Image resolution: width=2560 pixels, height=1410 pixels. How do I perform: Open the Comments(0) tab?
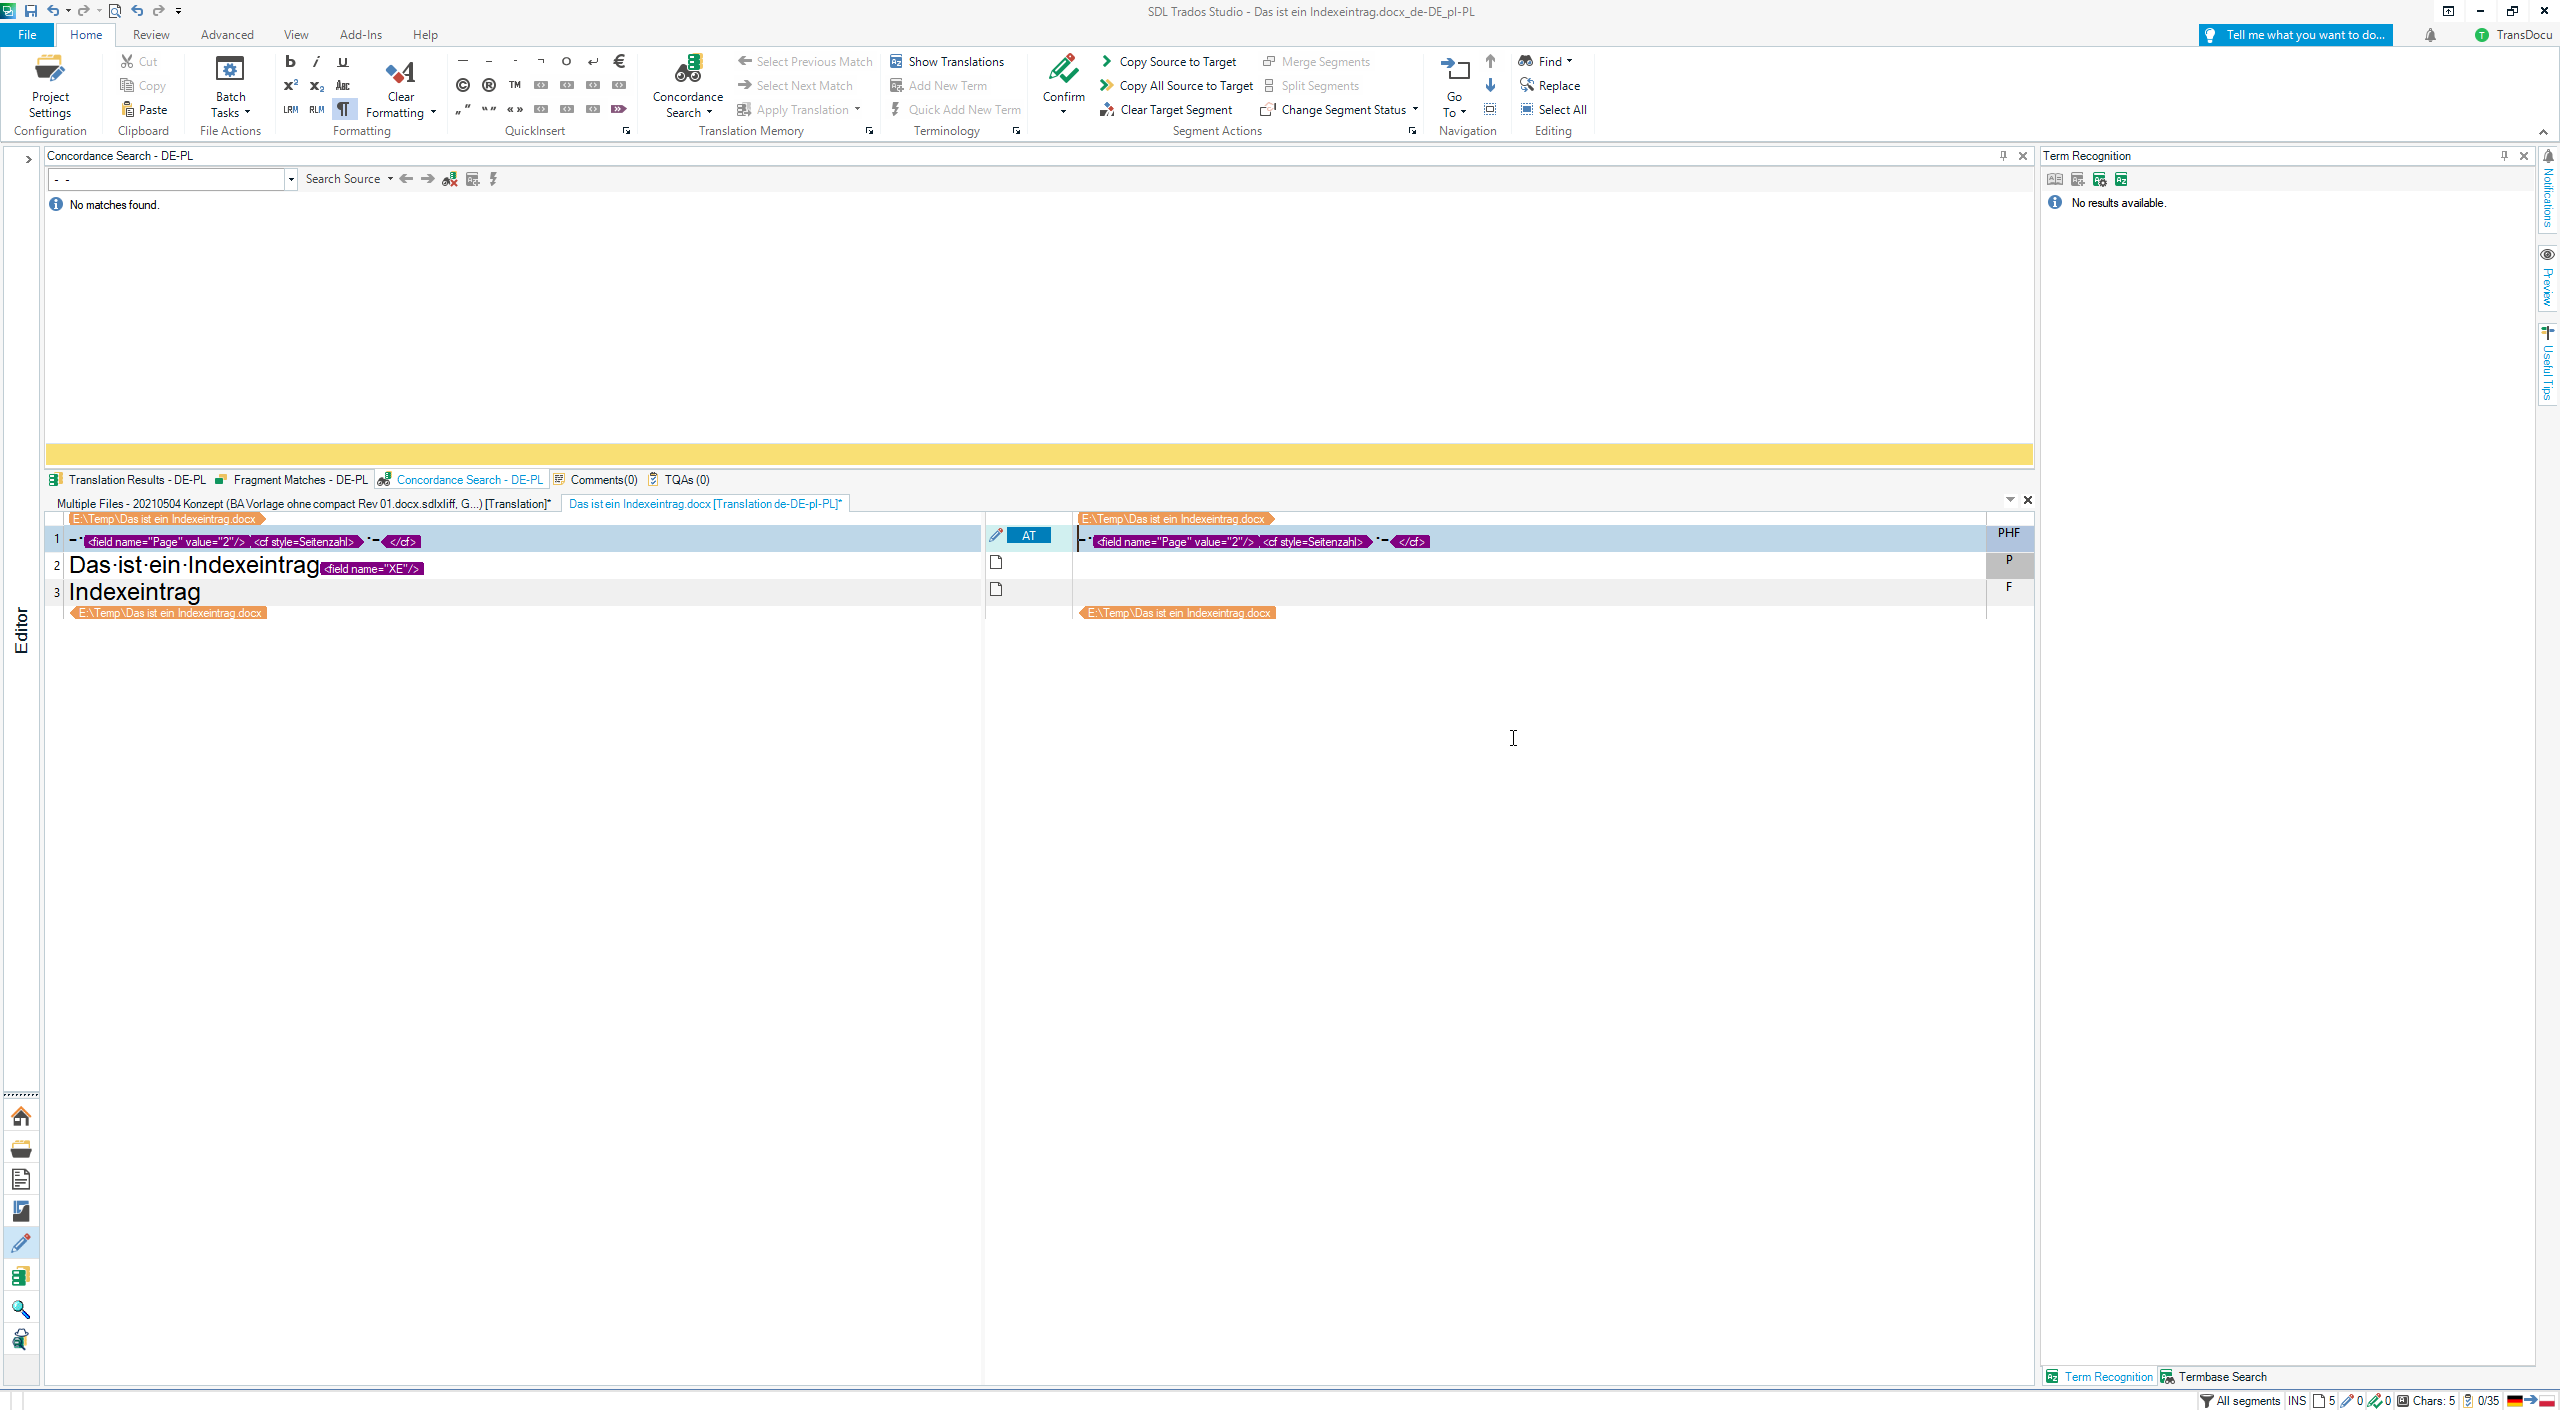[595, 480]
